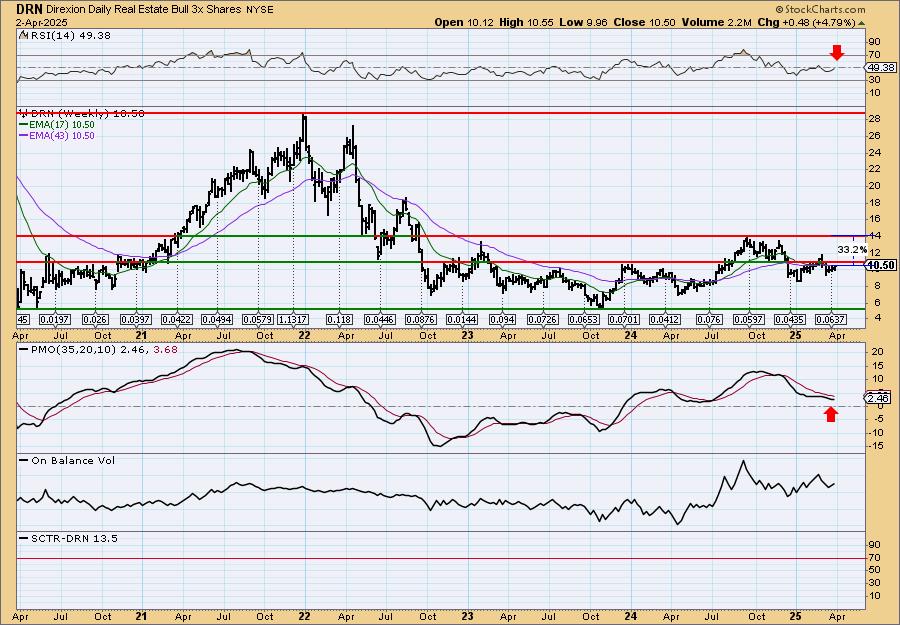
Task: Click the 0.0412 value box
Action: point(665,319)
